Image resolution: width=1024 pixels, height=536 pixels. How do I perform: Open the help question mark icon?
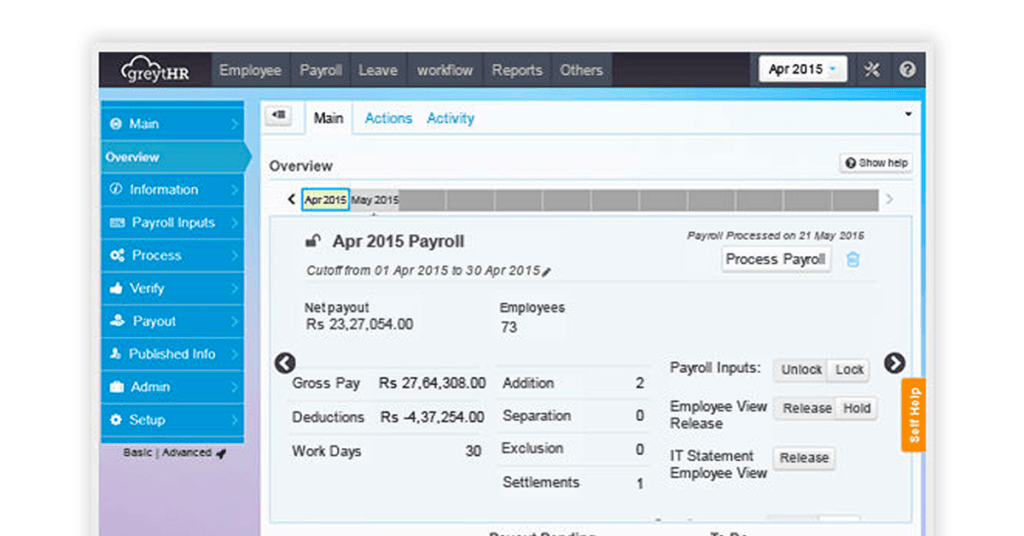tap(907, 69)
